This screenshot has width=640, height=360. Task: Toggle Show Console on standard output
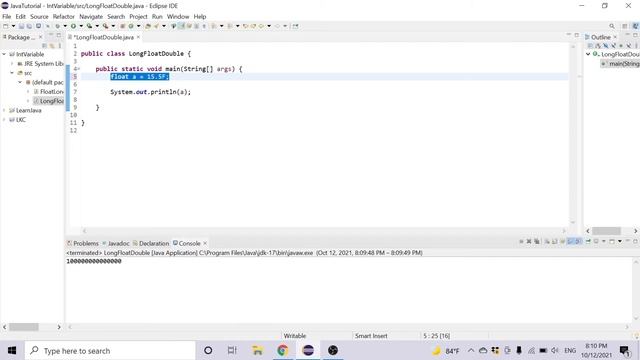(570, 242)
